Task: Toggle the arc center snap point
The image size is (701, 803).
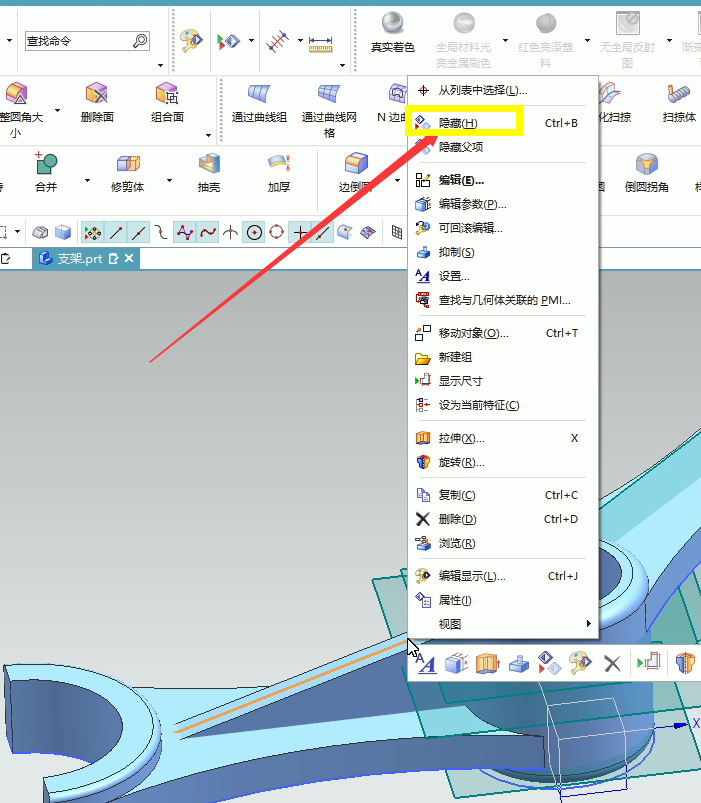Action: tap(254, 232)
